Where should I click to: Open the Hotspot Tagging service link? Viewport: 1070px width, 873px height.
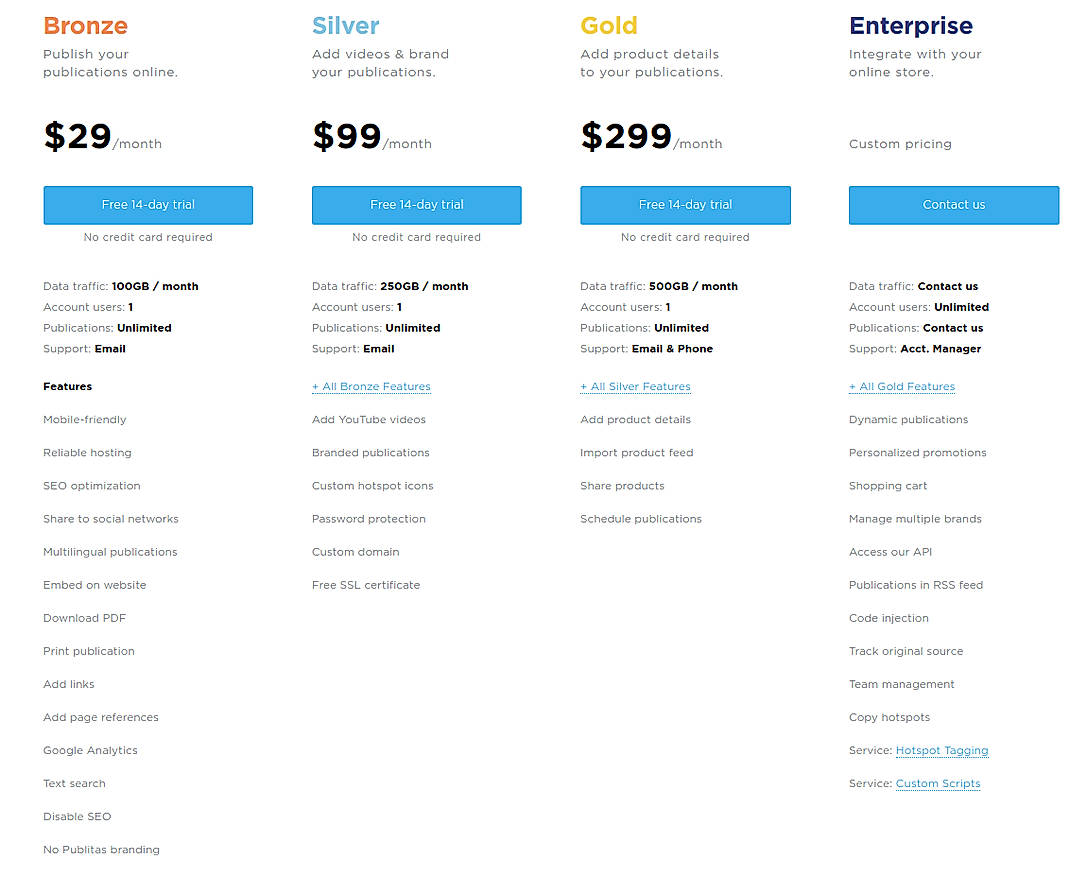942,750
